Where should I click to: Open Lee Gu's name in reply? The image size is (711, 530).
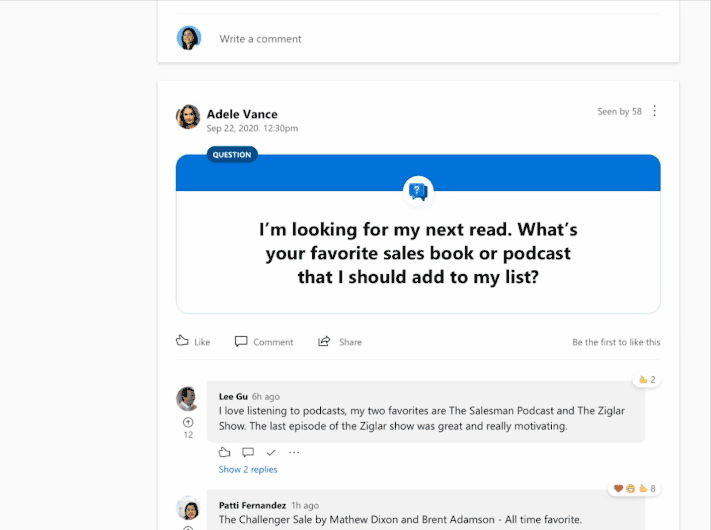[x=233, y=396]
